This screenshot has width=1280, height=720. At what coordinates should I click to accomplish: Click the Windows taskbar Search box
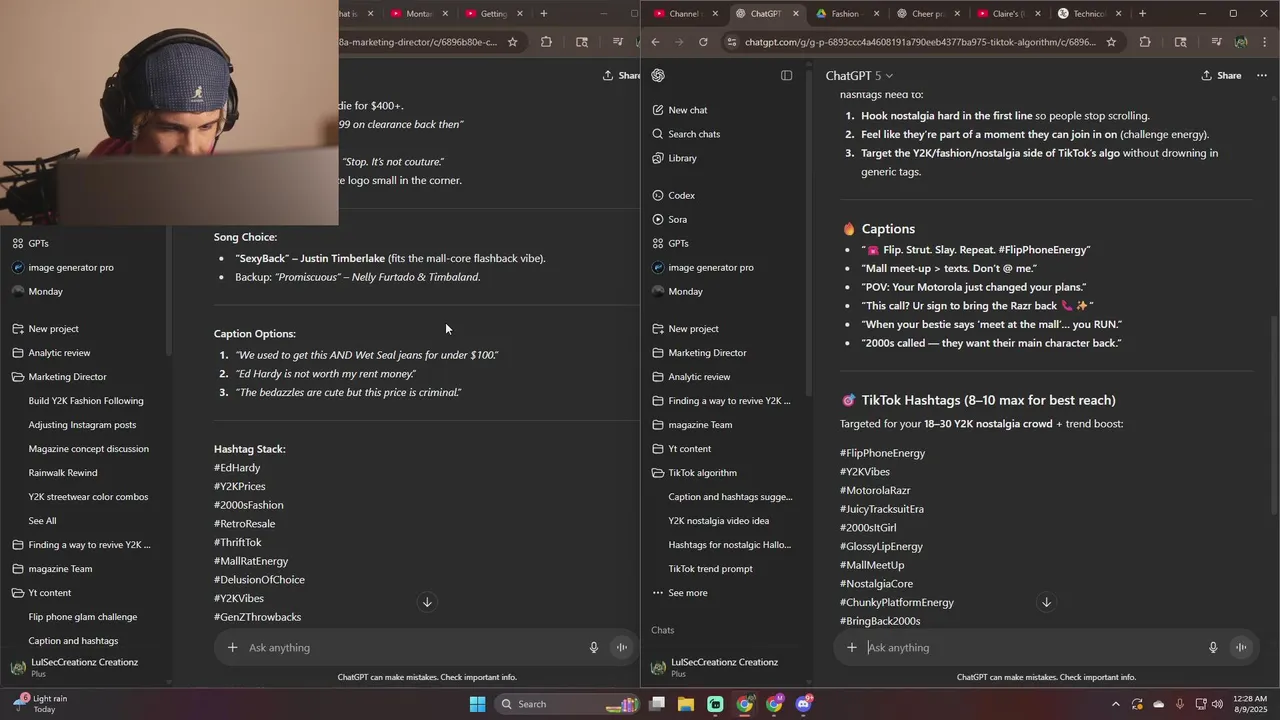pos(567,704)
